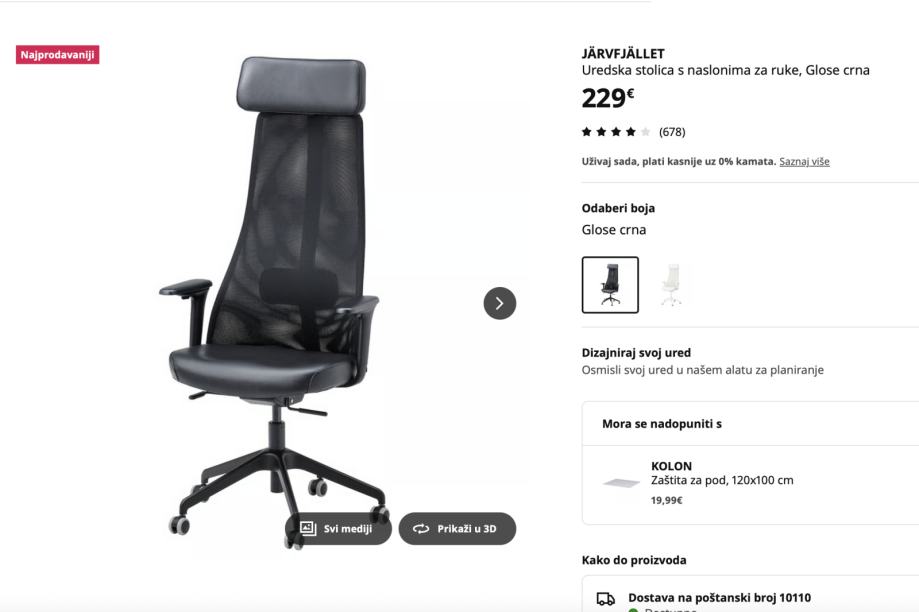Select the Glose crna black chair swatch
This screenshot has width=919, height=612.
coord(610,285)
